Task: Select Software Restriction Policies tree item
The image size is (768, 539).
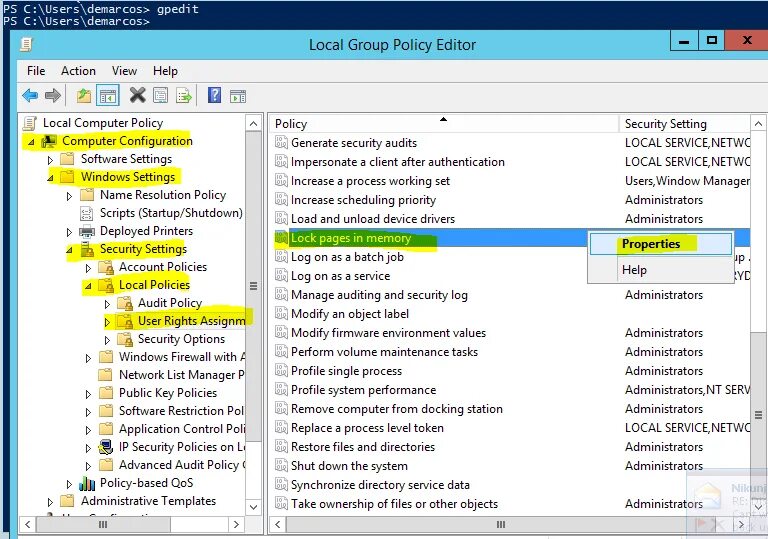Action: [x=181, y=411]
